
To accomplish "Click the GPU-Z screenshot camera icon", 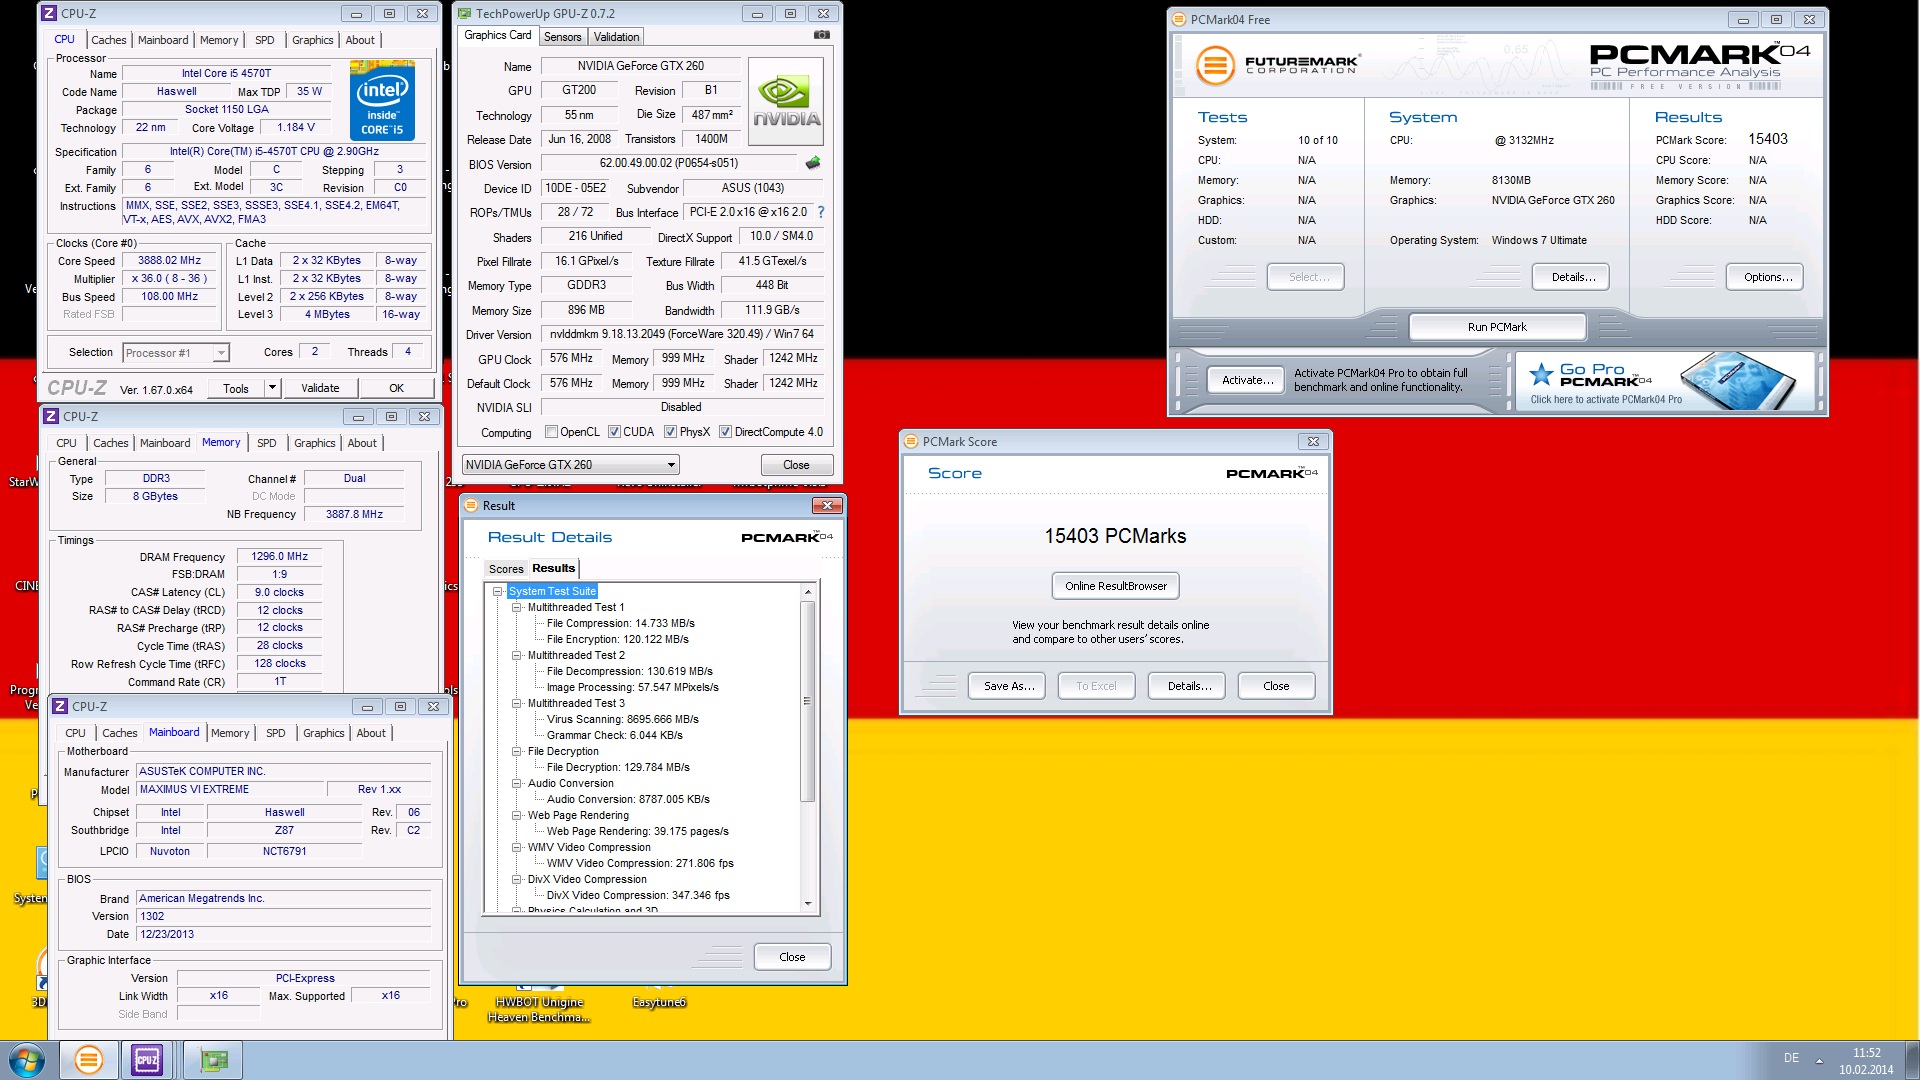I will [x=821, y=35].
